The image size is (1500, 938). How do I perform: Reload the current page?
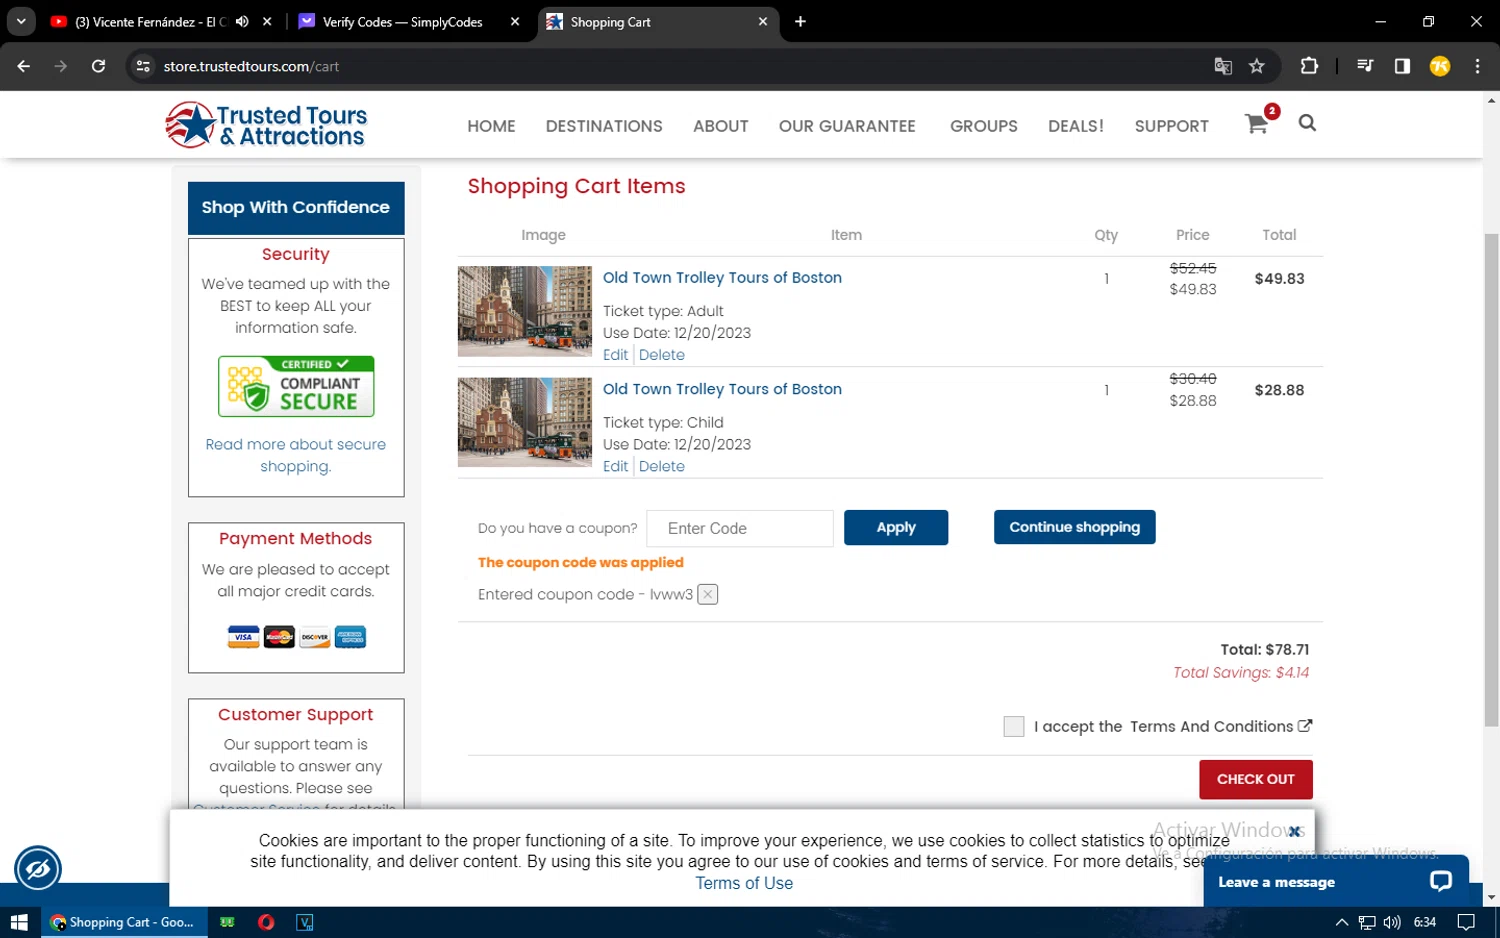pyautogui.click(x=98, y=66)
